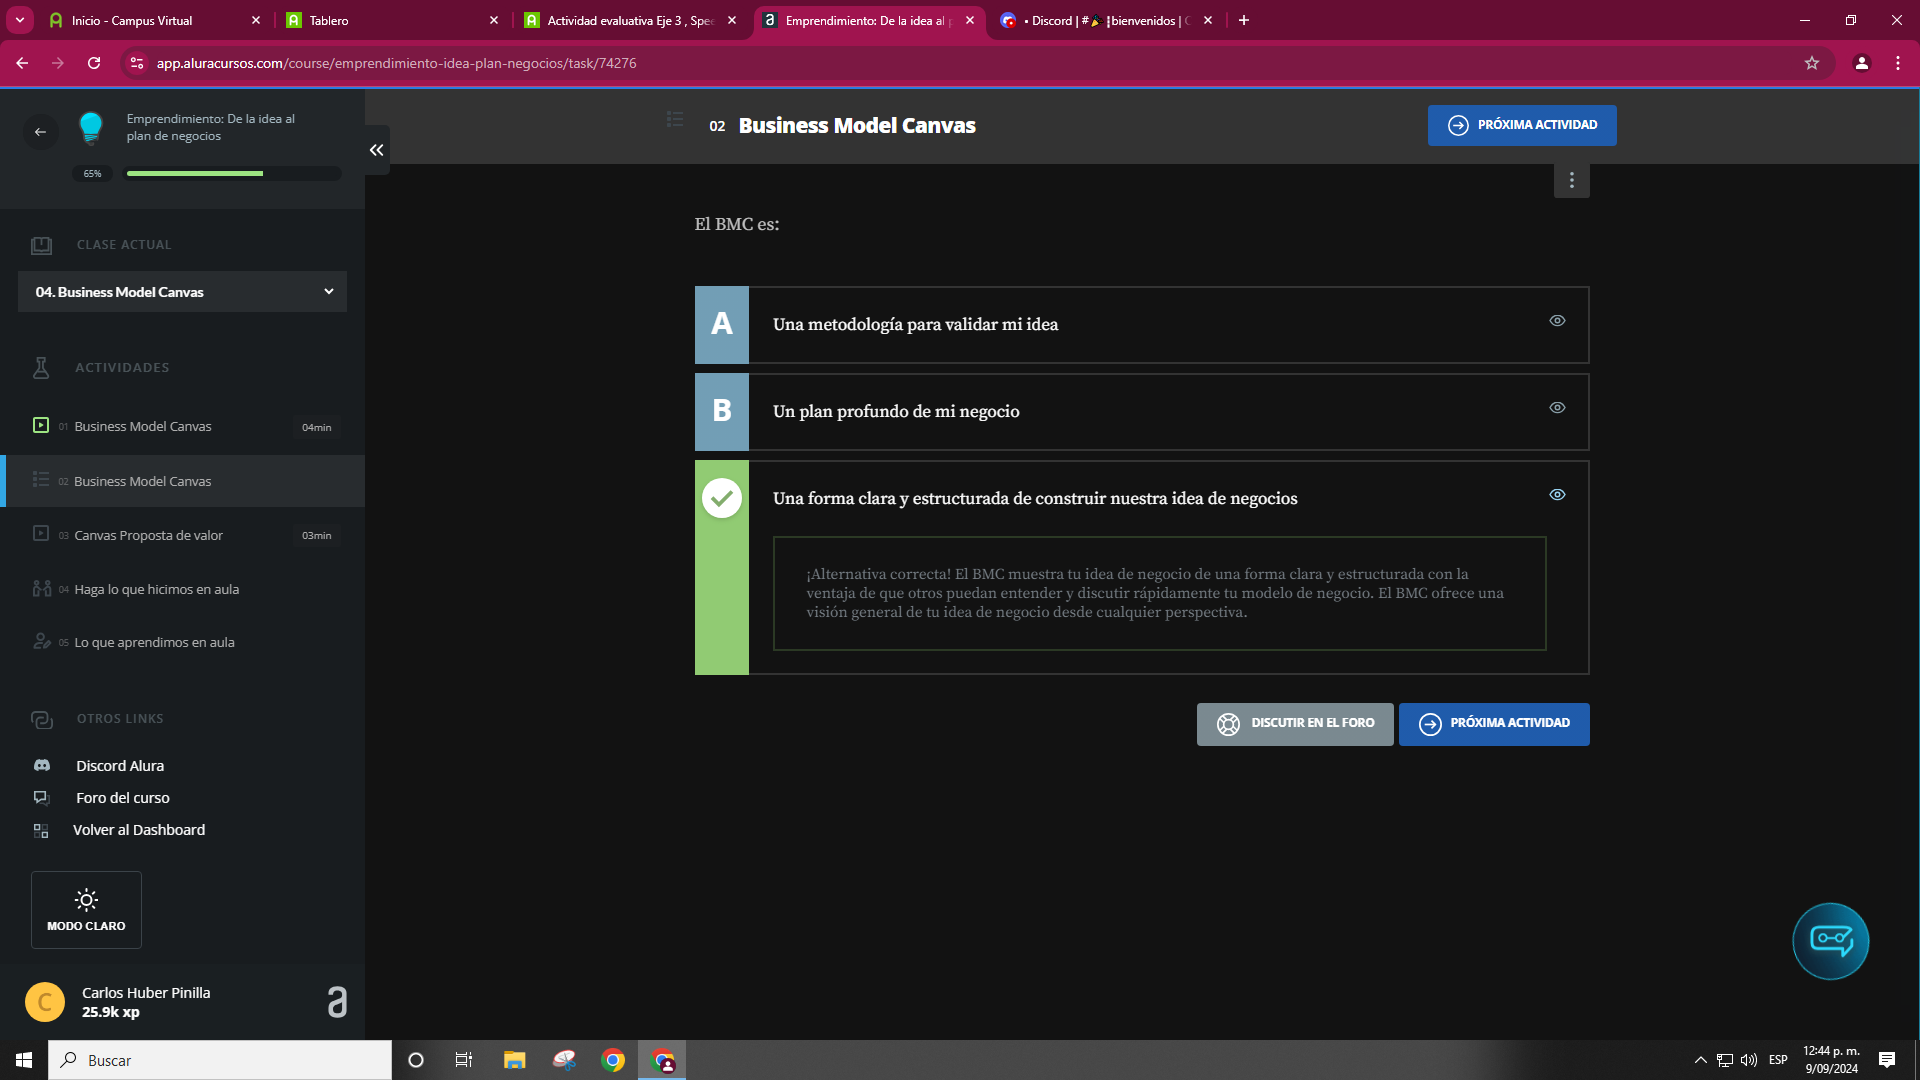
Task: View site information icon in address bar
Action: [137, 63]
